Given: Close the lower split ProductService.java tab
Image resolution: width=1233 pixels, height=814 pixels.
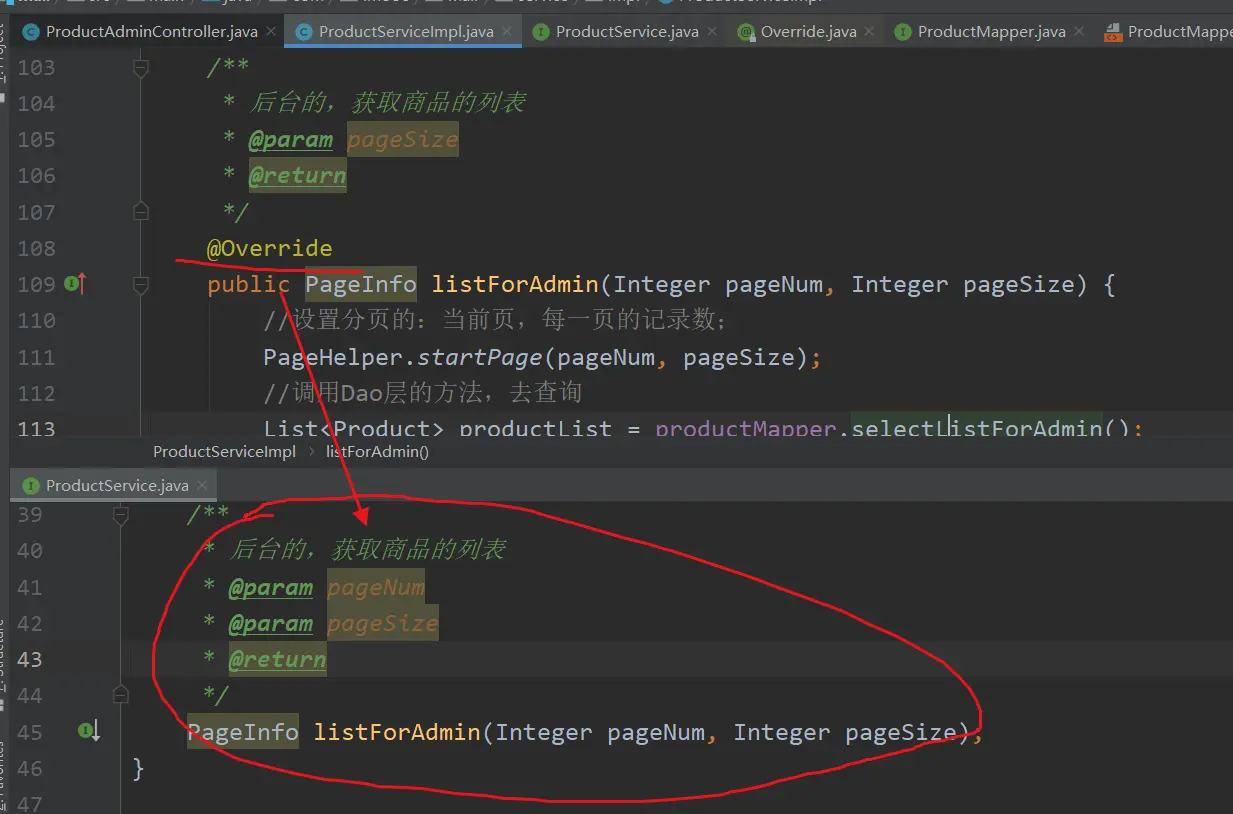Looking at the screenshot, I should [203, 486].
